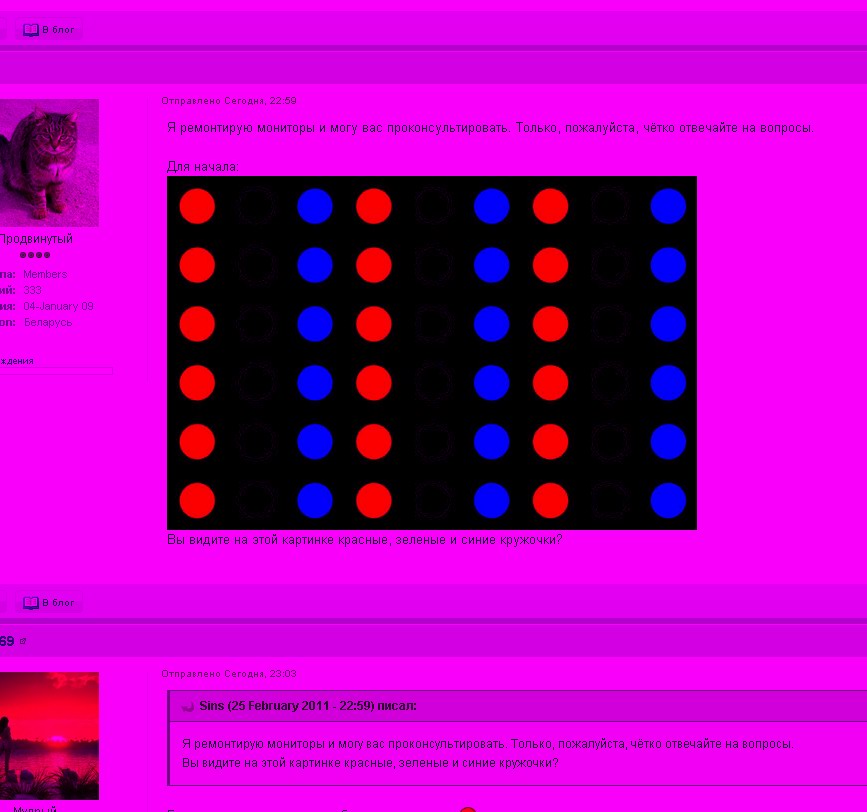The width and height of the screenshot is (867, 812).
Task: Open the «В блог» link above the second post
Action: (x=57, y=602)
